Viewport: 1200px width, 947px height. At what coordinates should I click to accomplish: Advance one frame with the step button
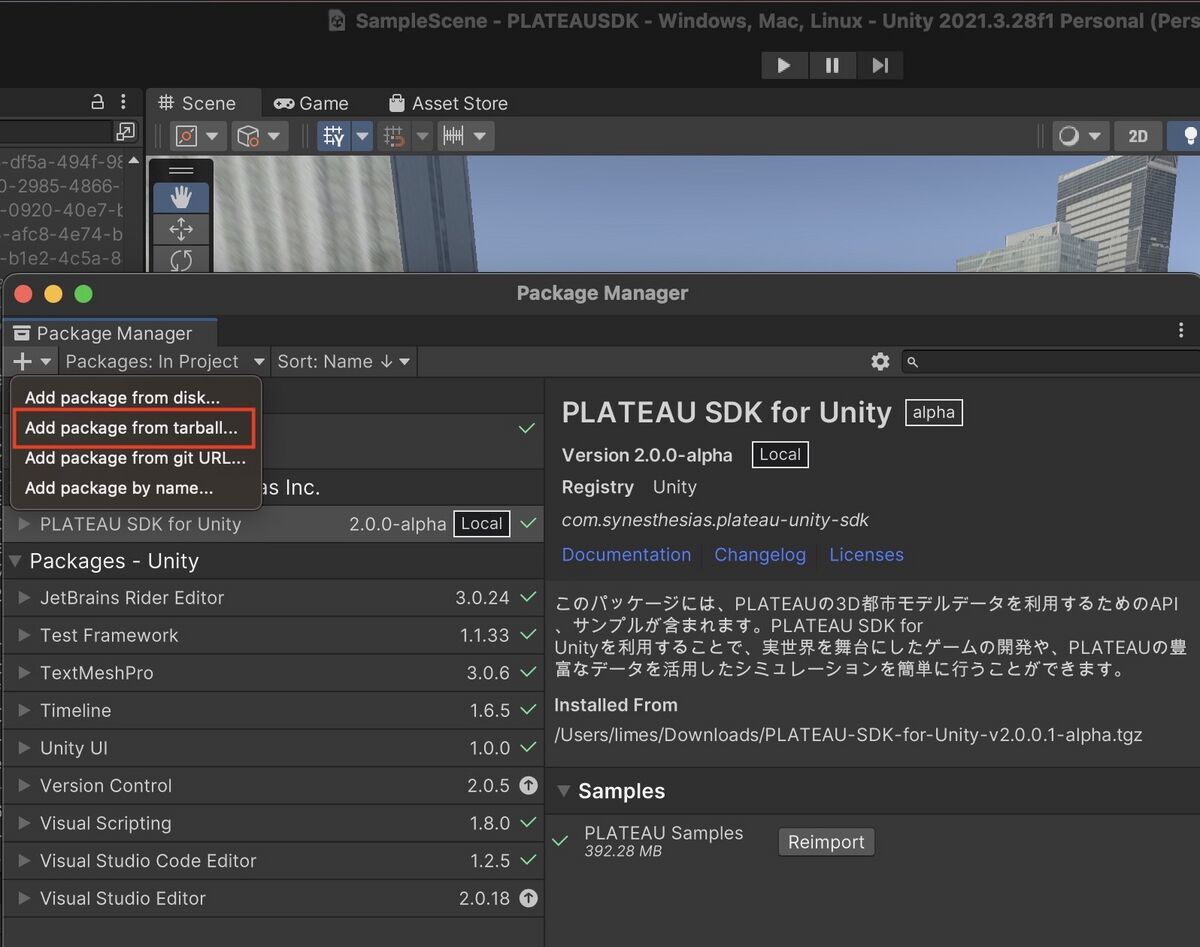click(880, 65)
